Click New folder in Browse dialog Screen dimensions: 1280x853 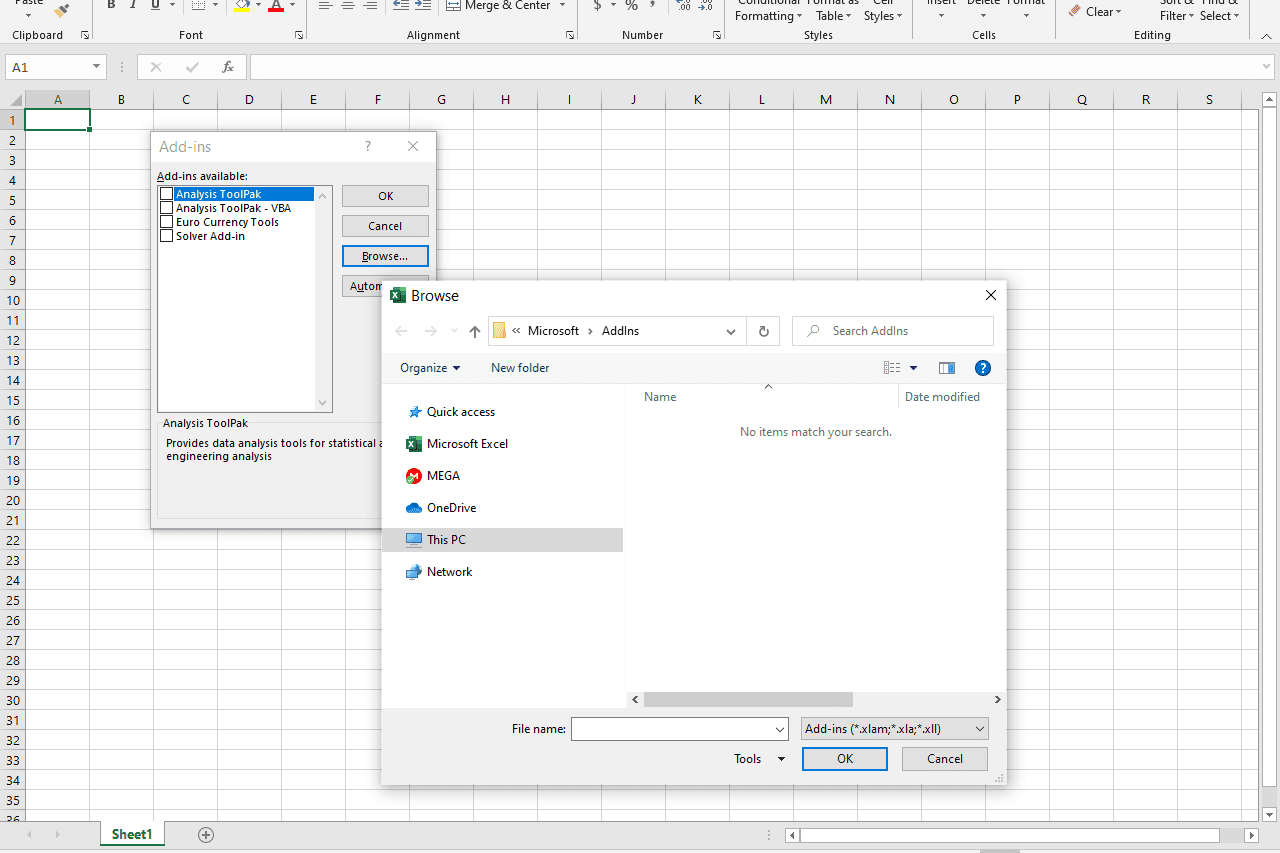click(x=520, y=368)
